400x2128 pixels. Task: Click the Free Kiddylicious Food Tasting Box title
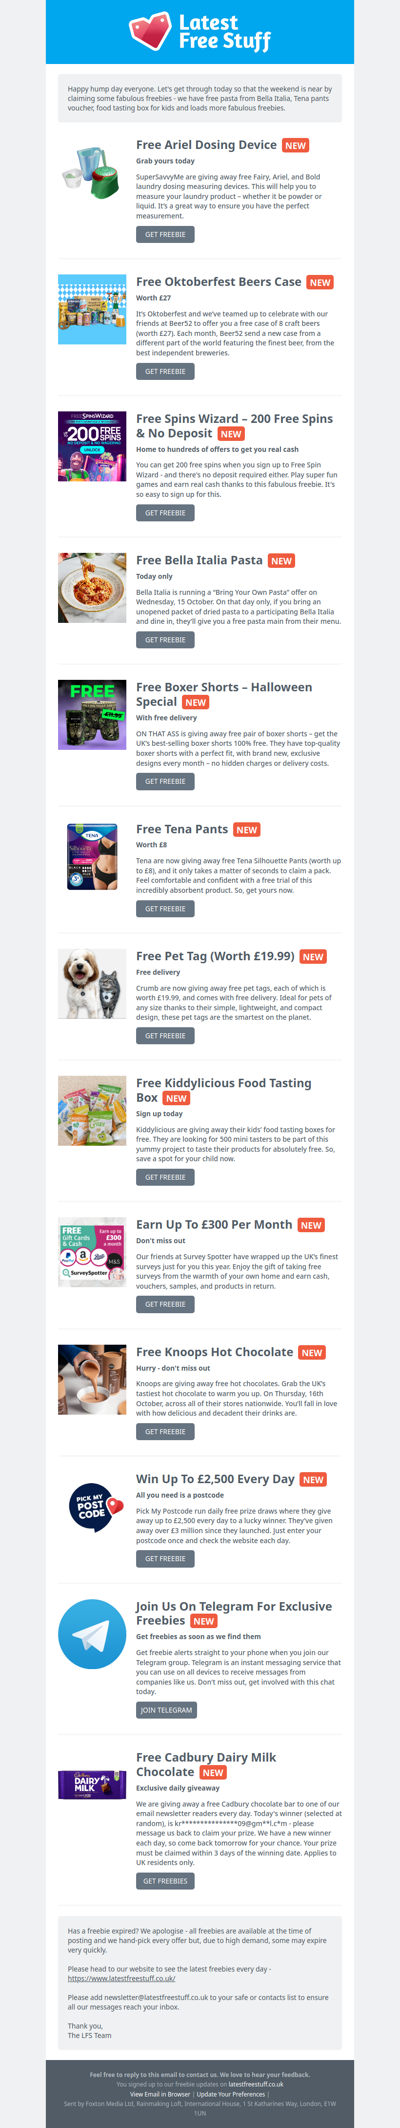(x=224, y=1090)
